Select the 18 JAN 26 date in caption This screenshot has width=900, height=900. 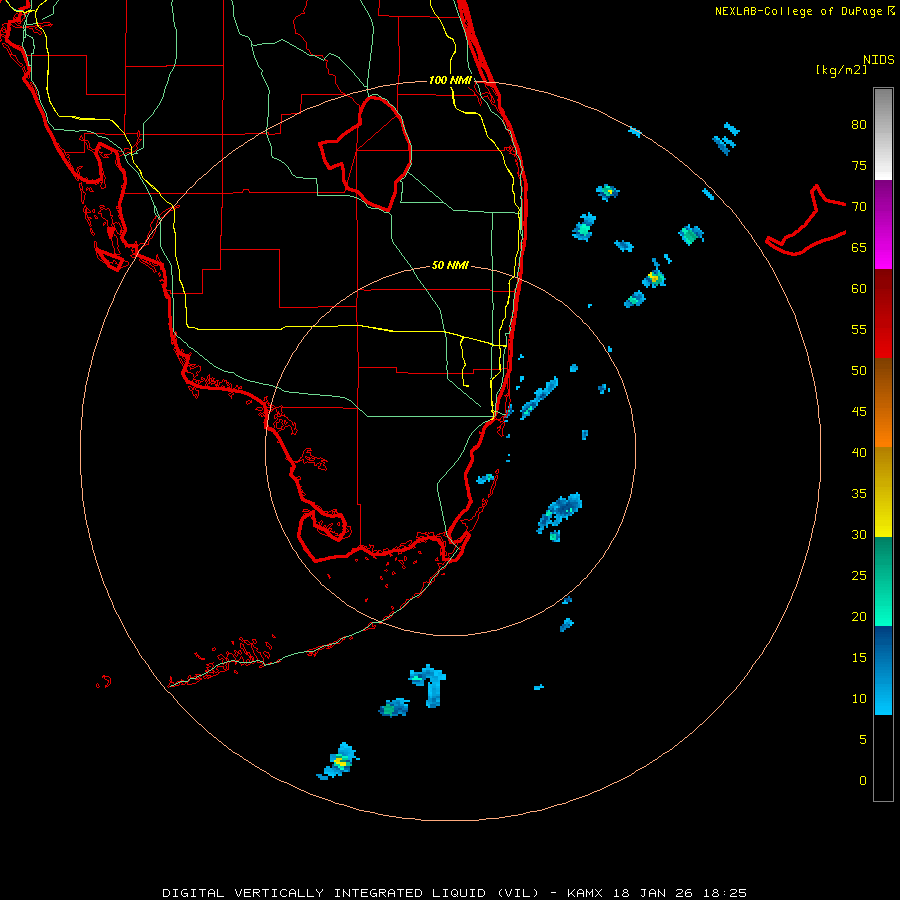[x=654, y=893]
